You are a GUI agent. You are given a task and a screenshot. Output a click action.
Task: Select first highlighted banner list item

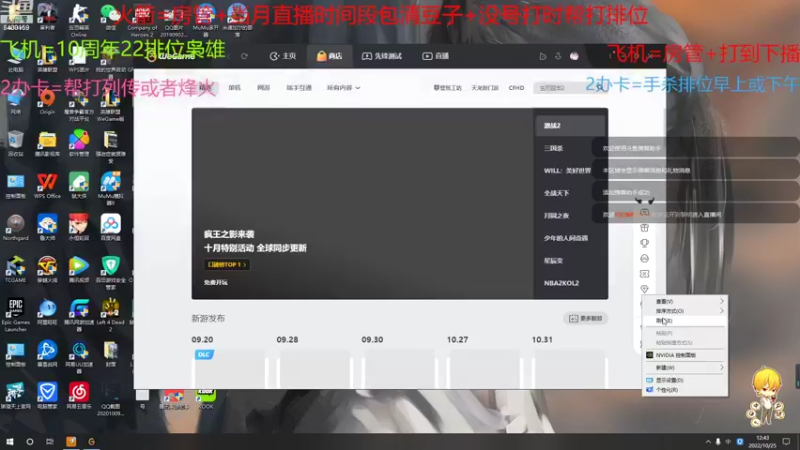tap(570, 126)
